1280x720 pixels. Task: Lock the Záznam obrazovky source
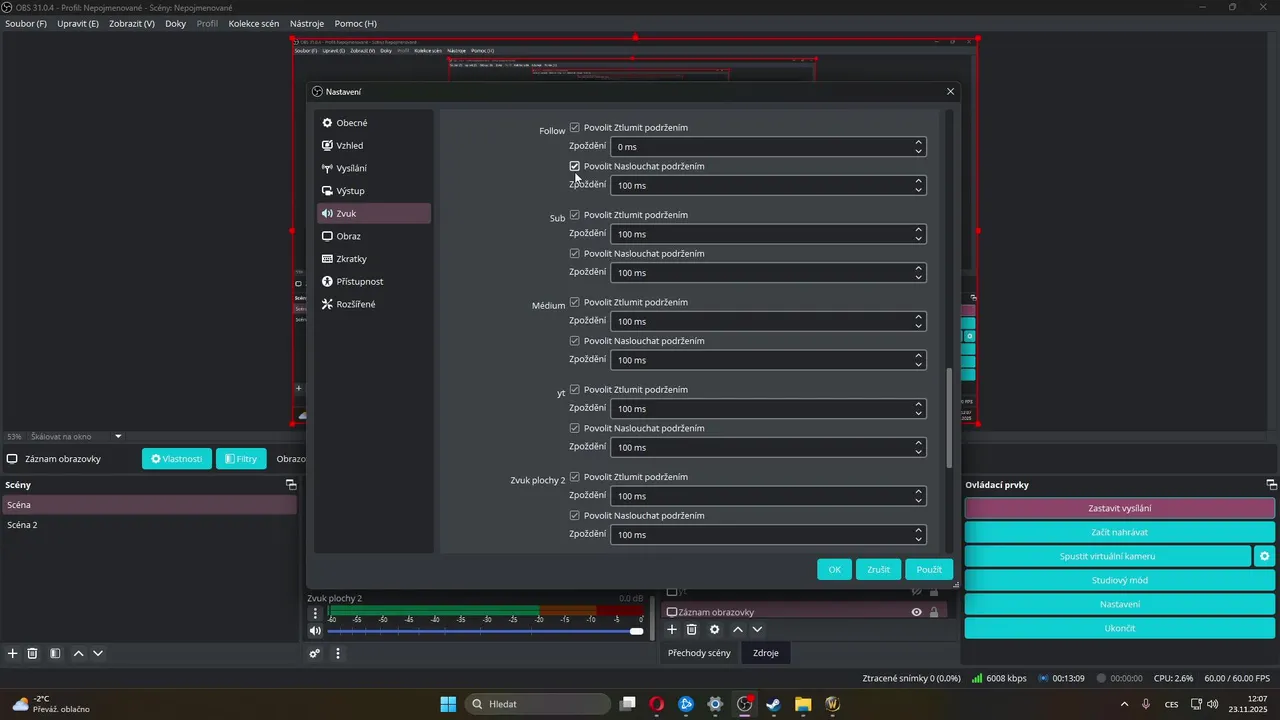[x=934, y=612]
